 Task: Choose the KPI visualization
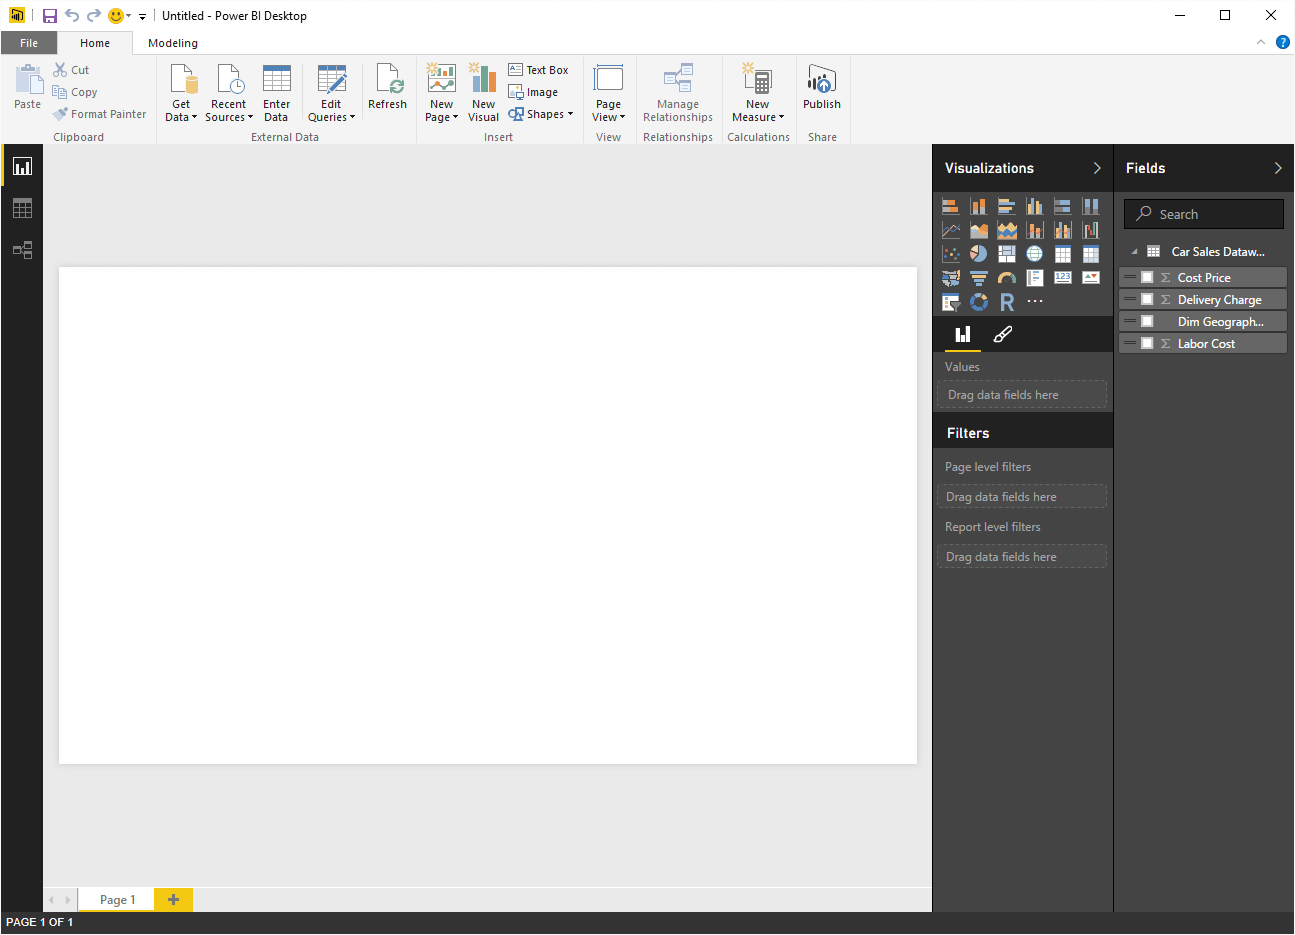coord(1091,278)
